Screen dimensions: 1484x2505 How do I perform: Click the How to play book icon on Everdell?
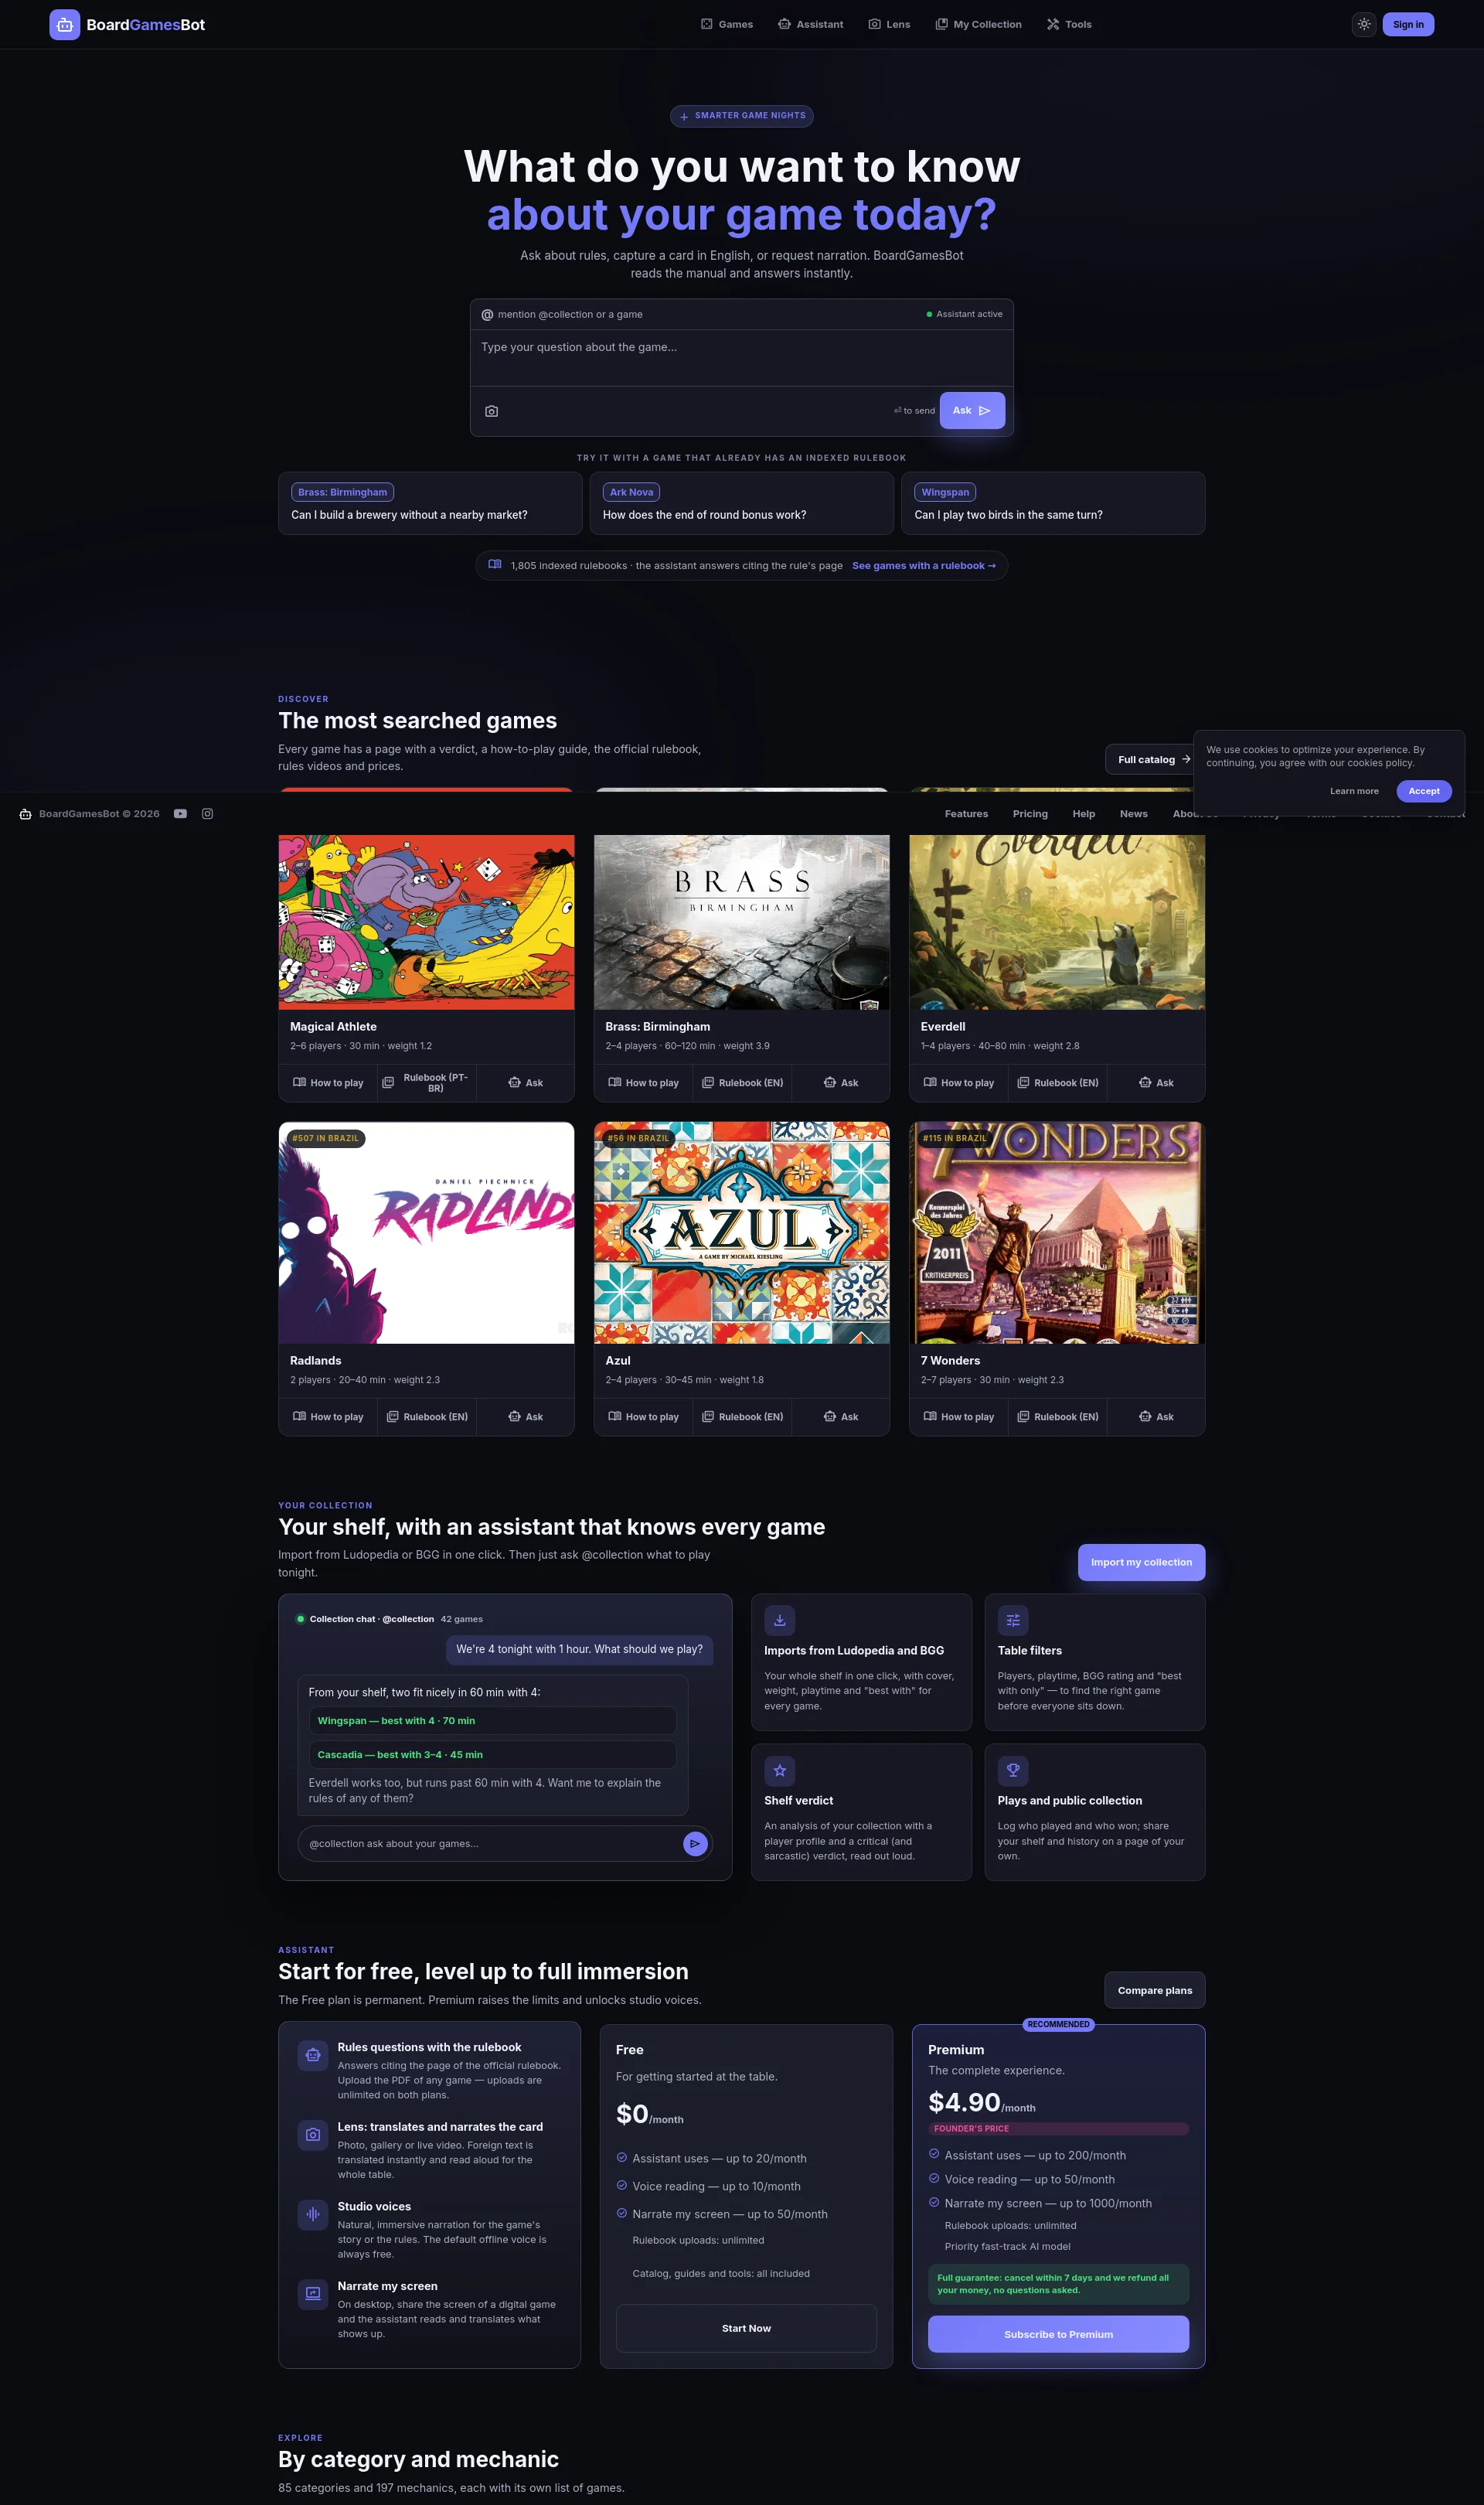pos(930,1083)
